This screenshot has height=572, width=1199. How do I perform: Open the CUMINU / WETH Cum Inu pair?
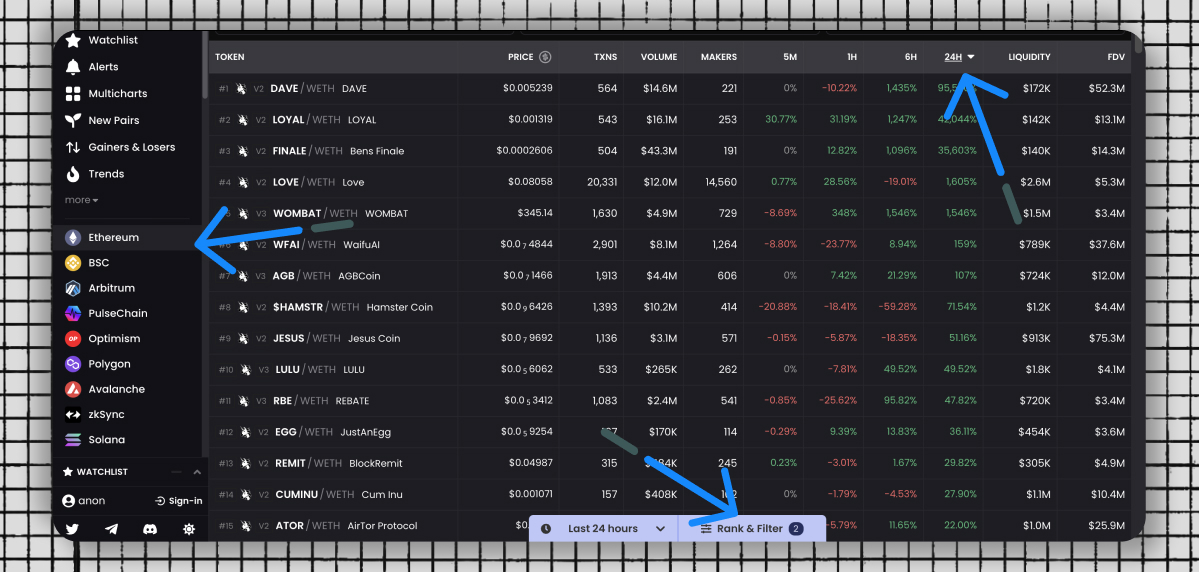pyautogui.click(x=339, y=495)
